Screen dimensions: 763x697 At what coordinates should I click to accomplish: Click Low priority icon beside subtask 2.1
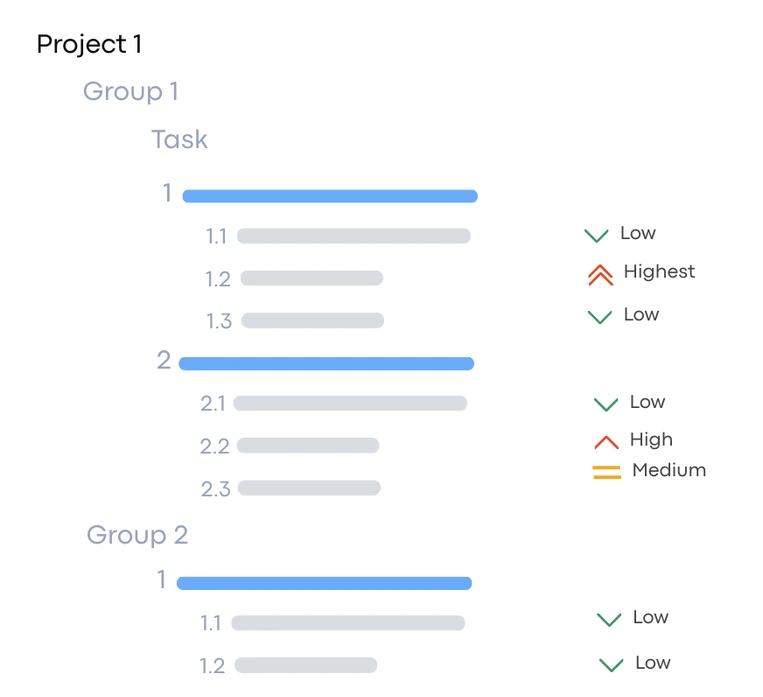pyautogui.click(x=606, y=404)
